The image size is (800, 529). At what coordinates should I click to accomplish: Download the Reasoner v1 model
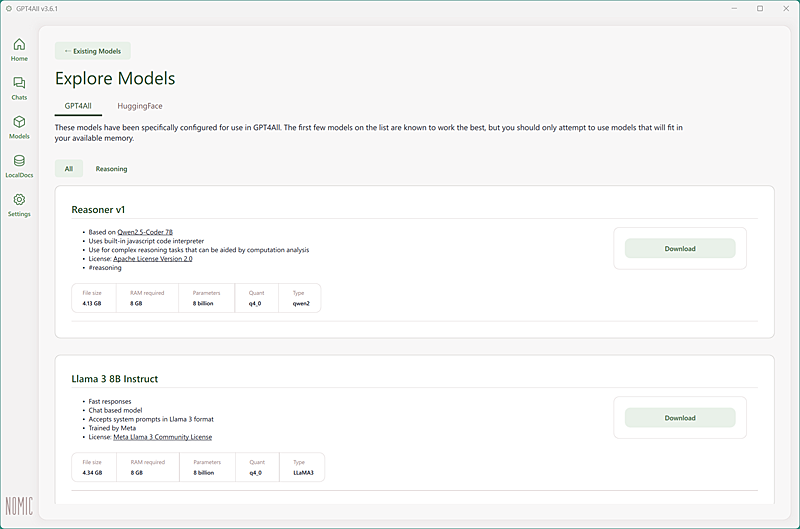(x=680, y=248)
